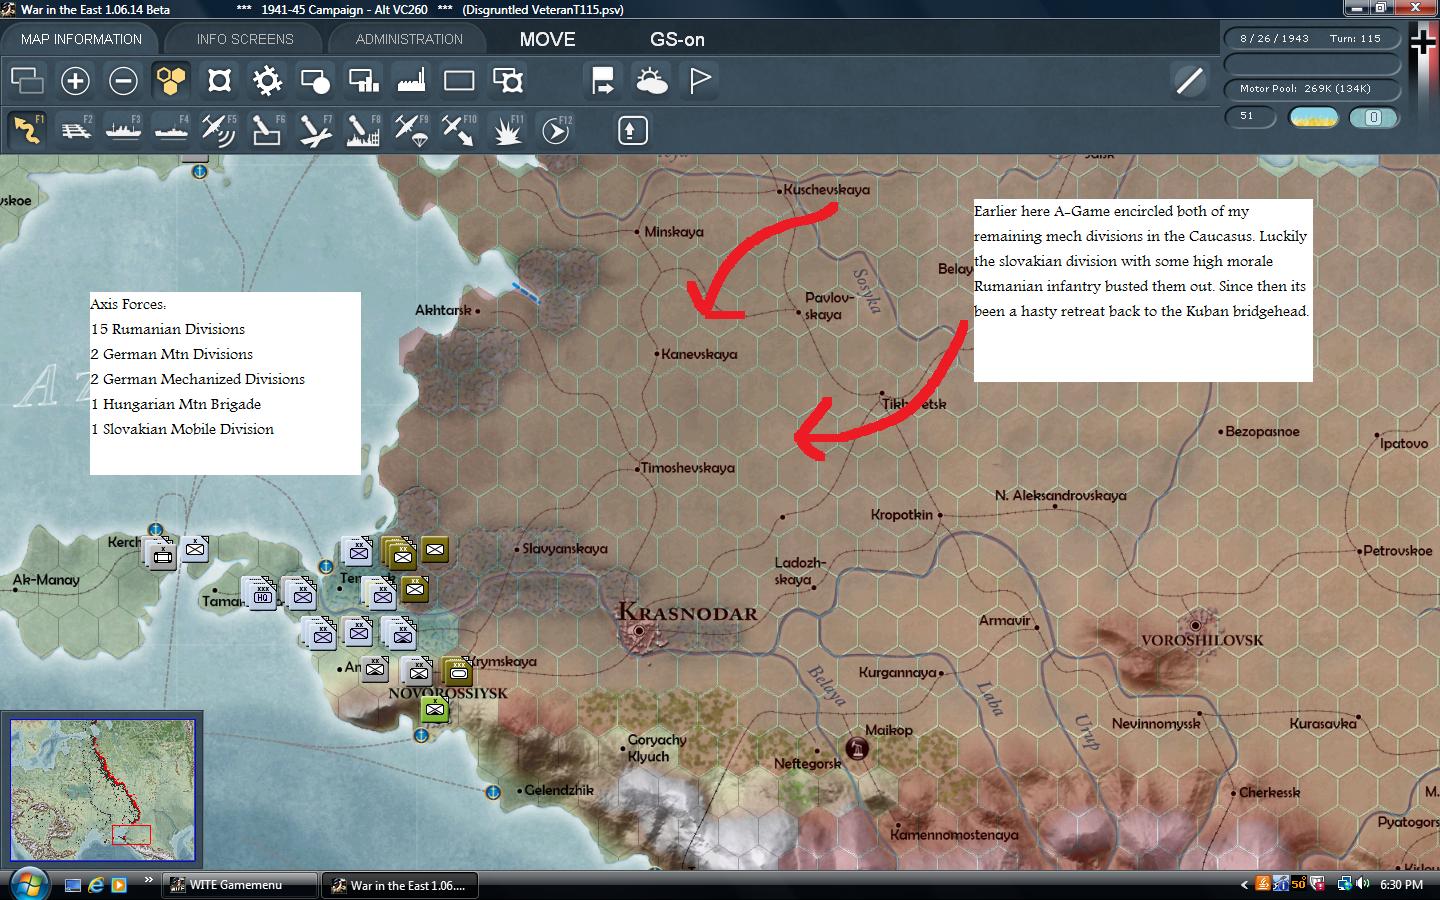
Task: Toggle the factory display icon
Action: coord(411,81)
